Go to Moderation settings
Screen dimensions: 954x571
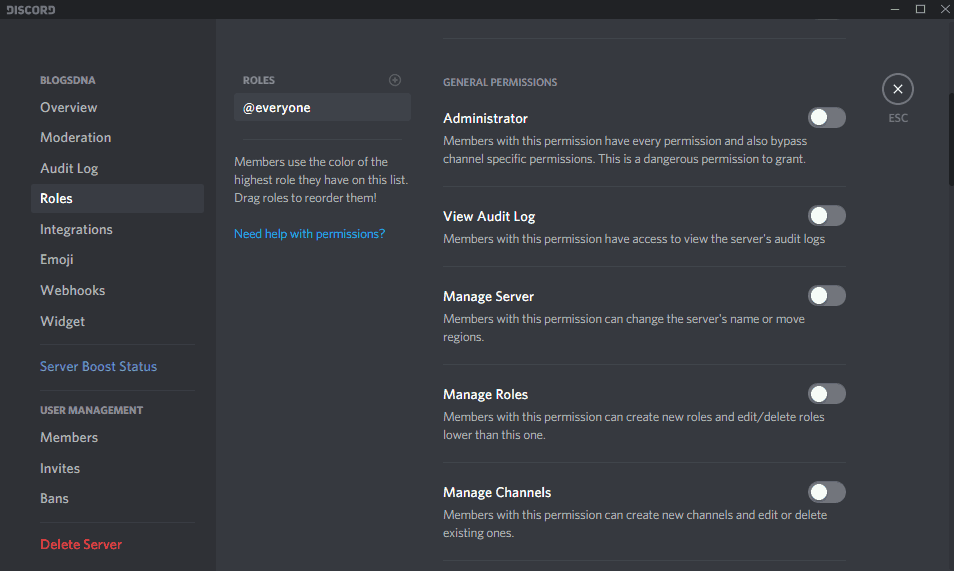[117, 138]
